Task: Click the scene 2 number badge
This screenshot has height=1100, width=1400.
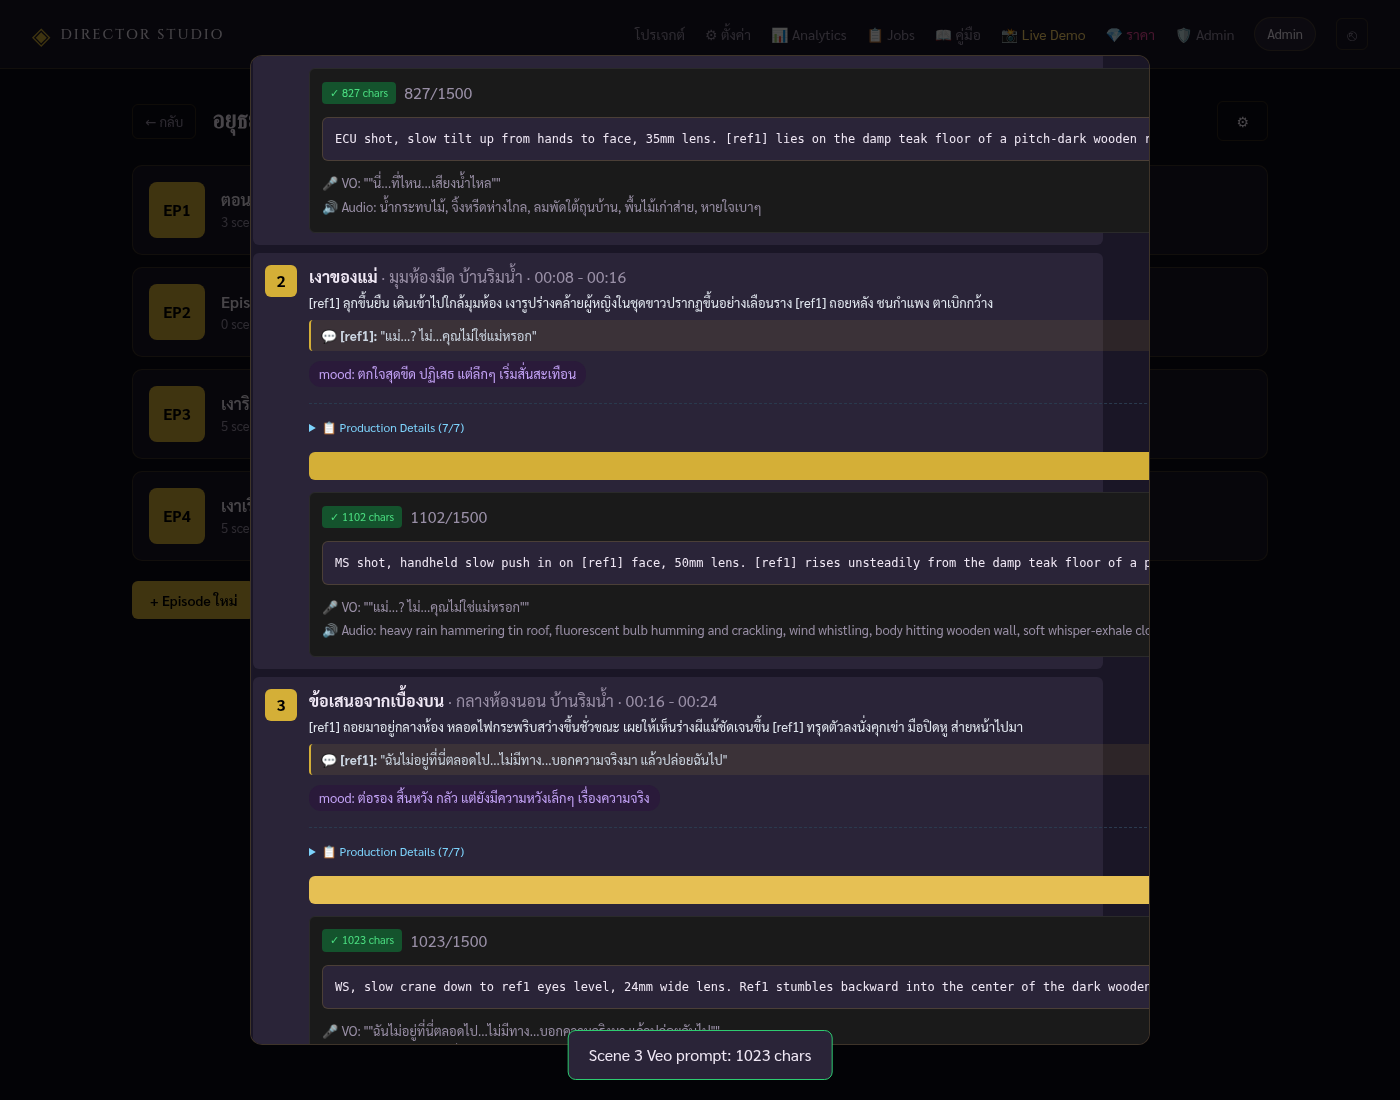Action: pos(281,281)
